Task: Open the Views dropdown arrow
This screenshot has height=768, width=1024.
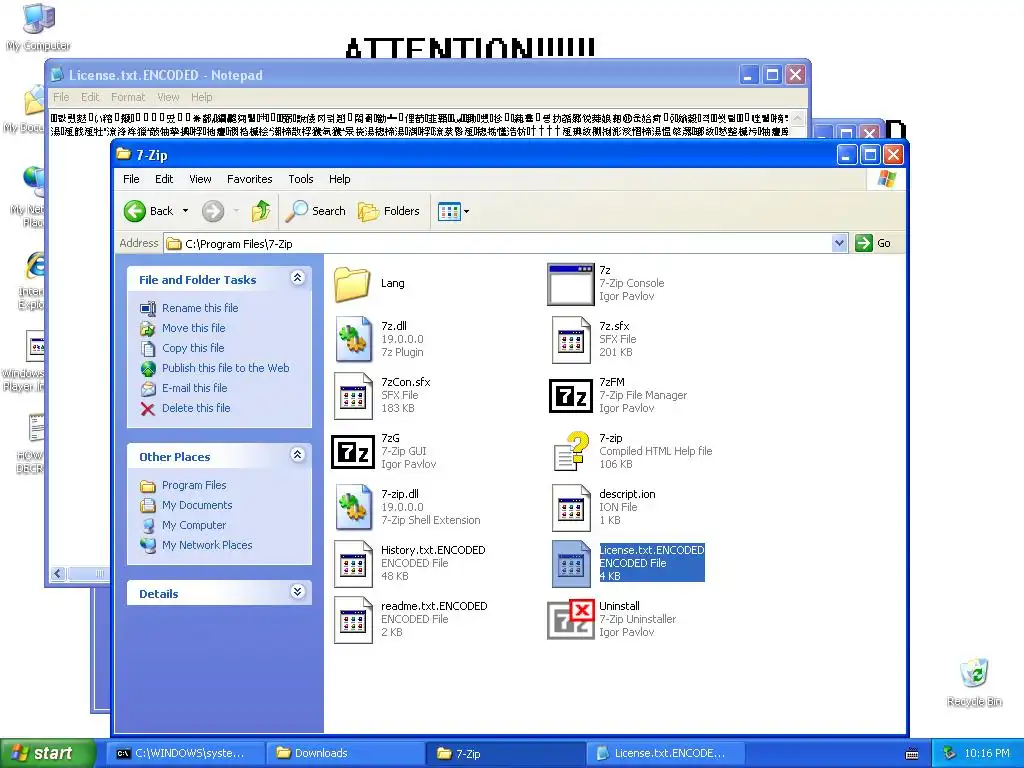Action: (x=466, y=212)
